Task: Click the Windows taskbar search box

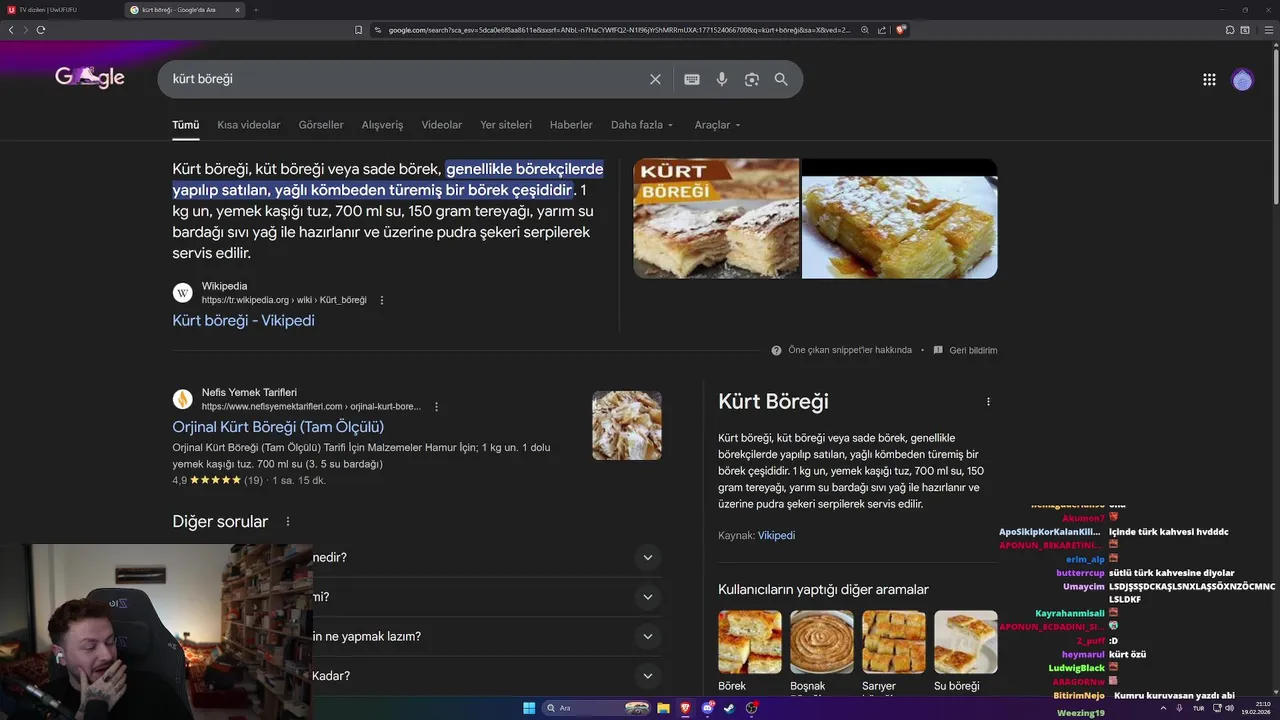Action: 596,708
